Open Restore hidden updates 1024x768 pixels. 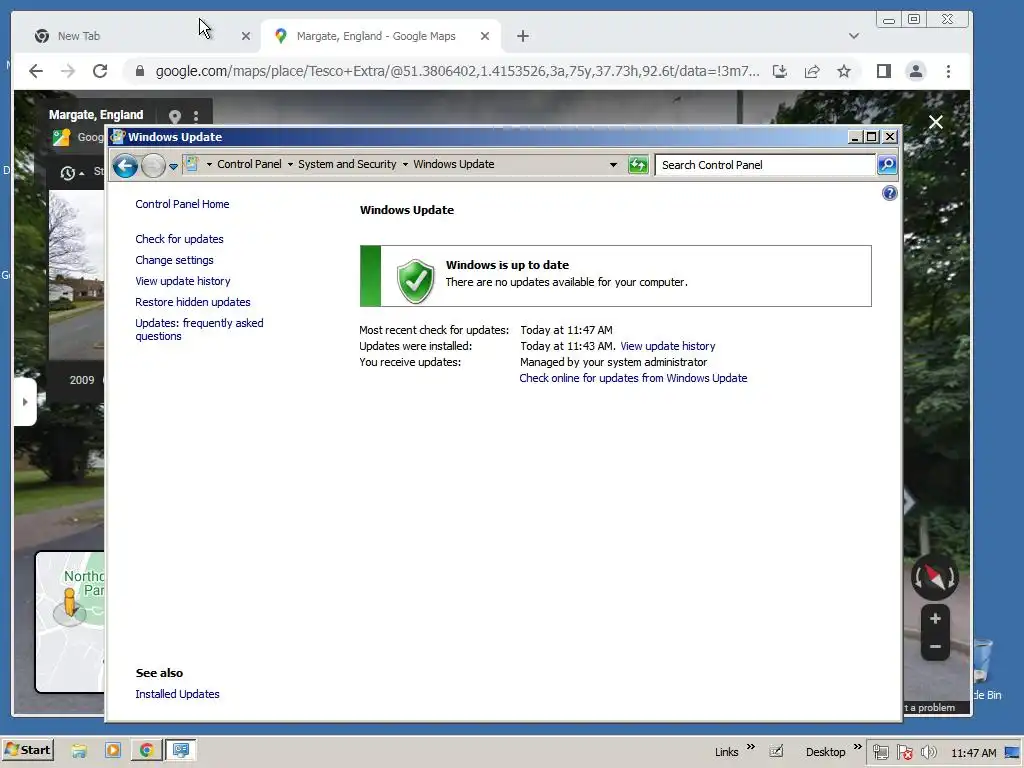click(193, 302)
